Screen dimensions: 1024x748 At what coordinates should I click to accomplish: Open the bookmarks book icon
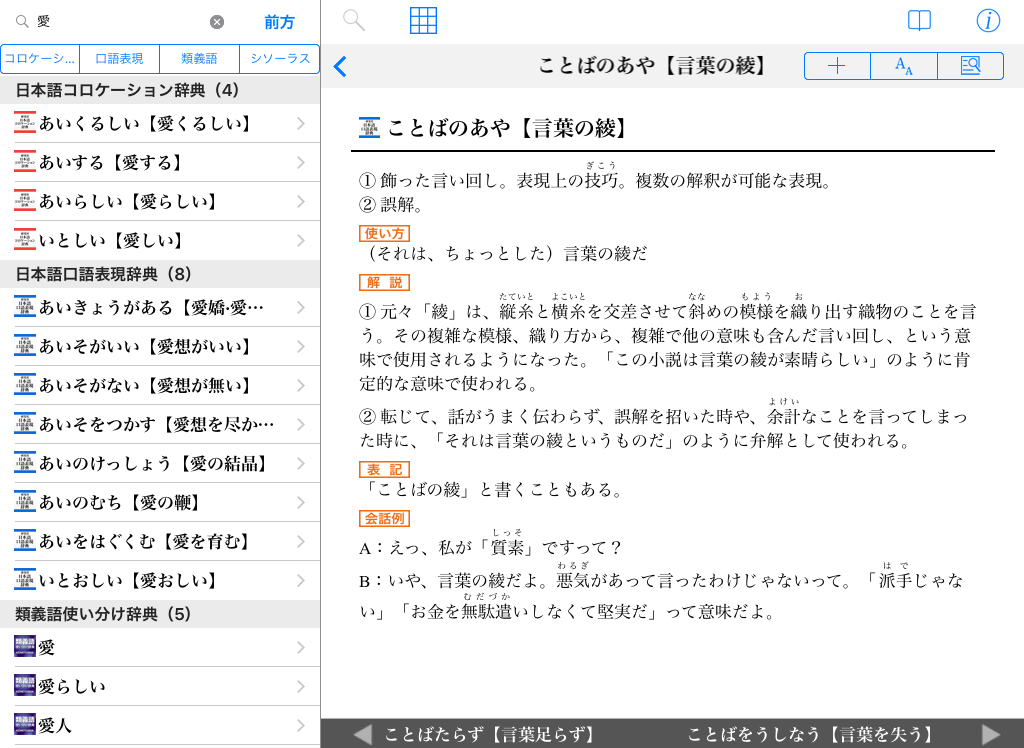click(919, 20)
